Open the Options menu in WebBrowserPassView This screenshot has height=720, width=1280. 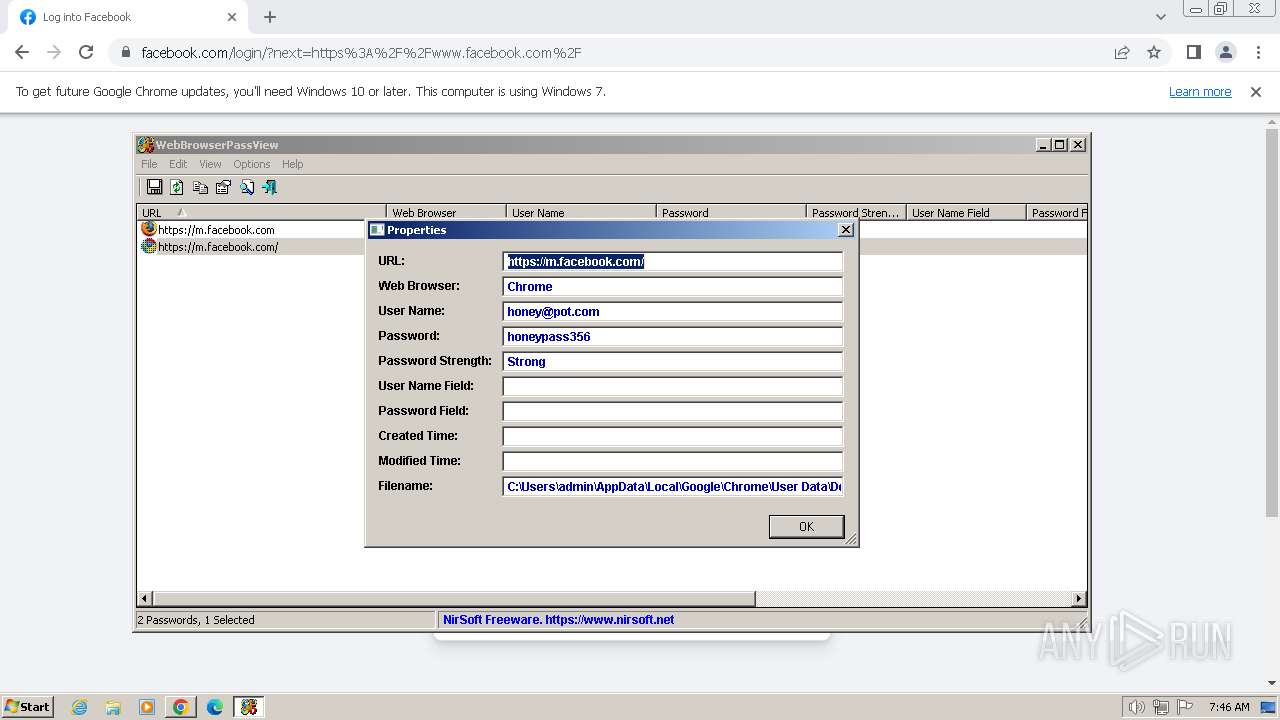coord(252,164)
